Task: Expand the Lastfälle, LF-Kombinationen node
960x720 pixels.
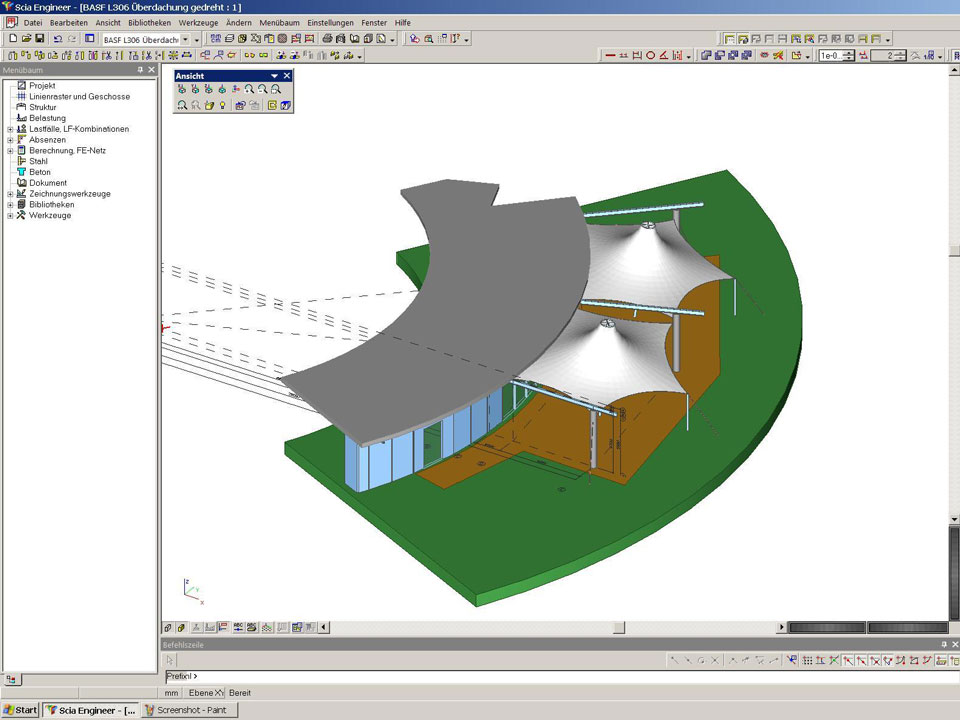Action: [10, 129]
